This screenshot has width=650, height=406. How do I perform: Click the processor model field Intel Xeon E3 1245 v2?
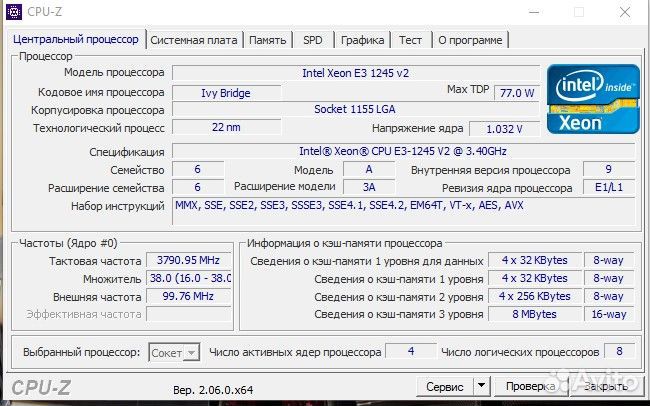(356, 73)
